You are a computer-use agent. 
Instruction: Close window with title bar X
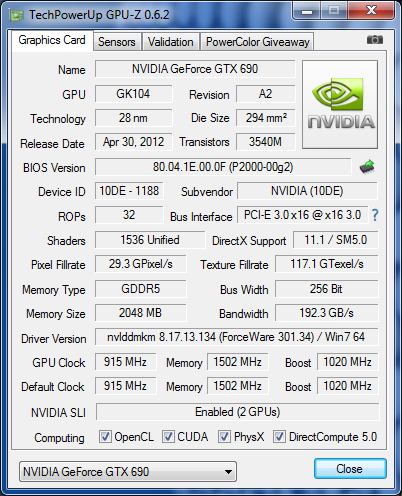point(371,11)
